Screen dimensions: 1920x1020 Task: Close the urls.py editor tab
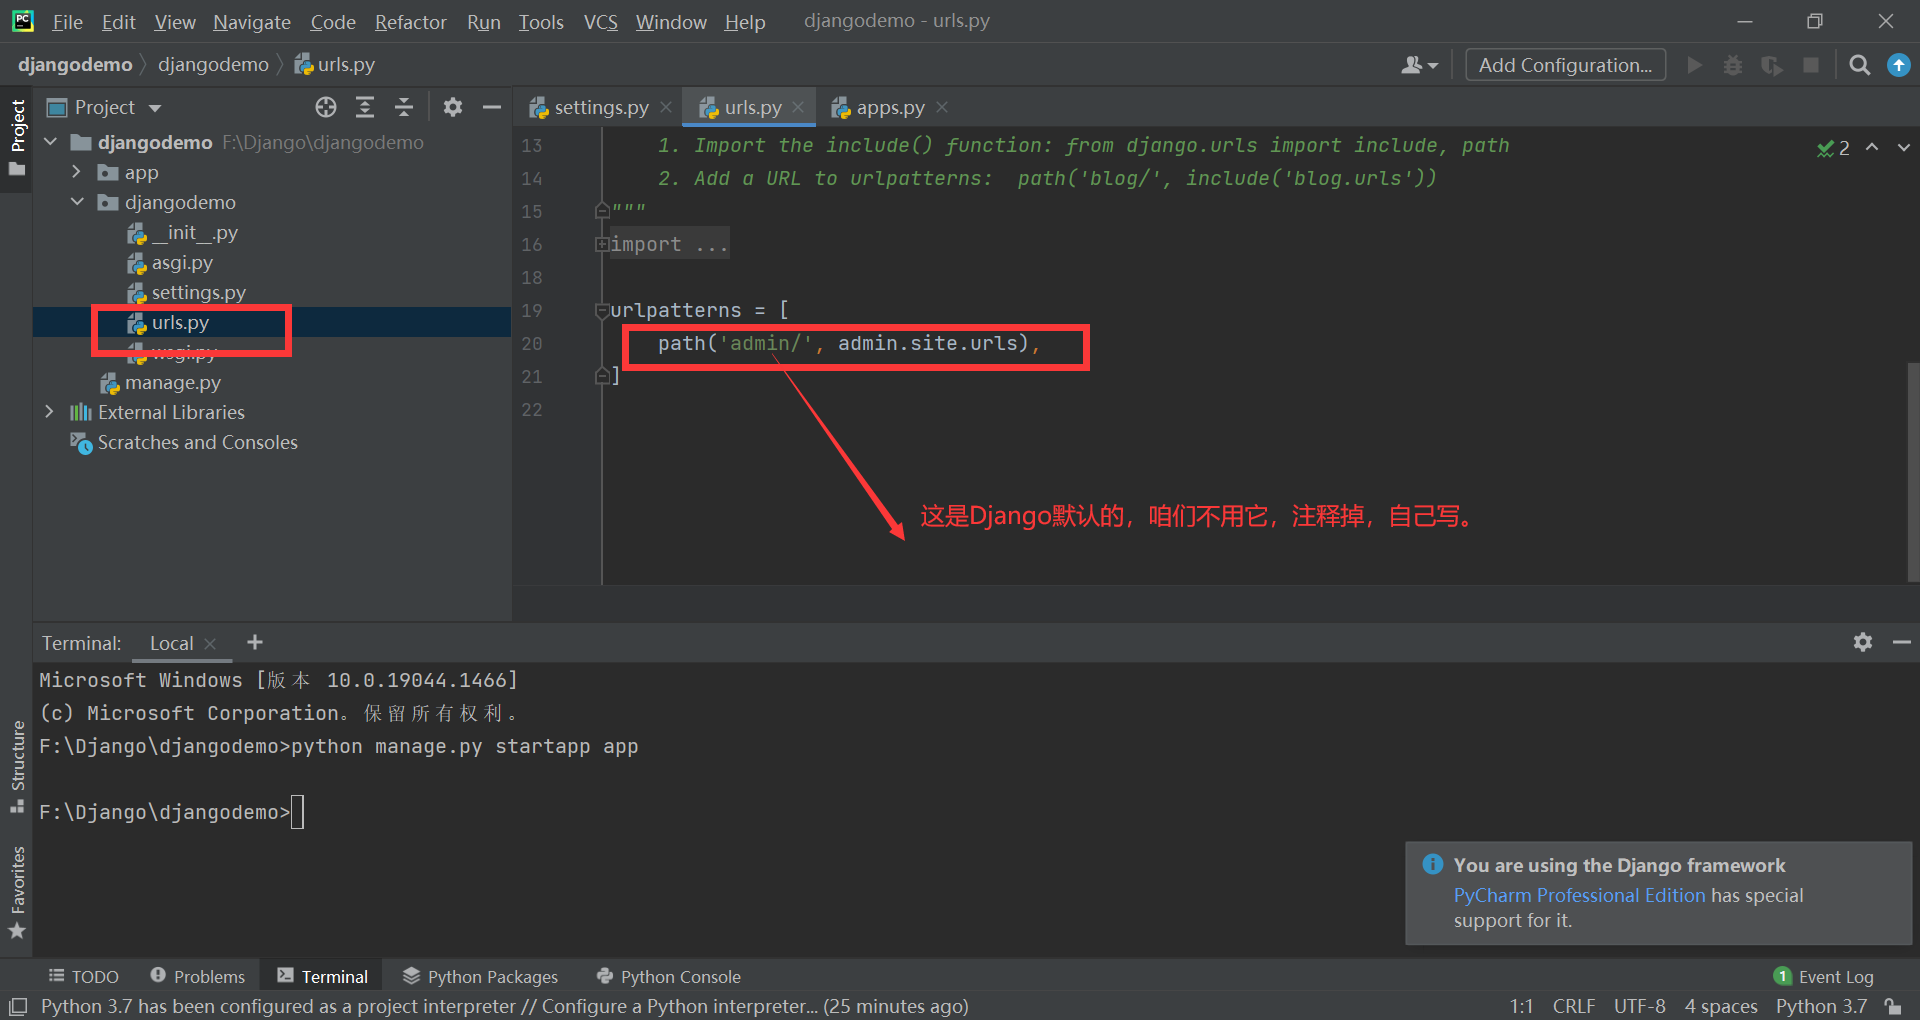(798, 107)
